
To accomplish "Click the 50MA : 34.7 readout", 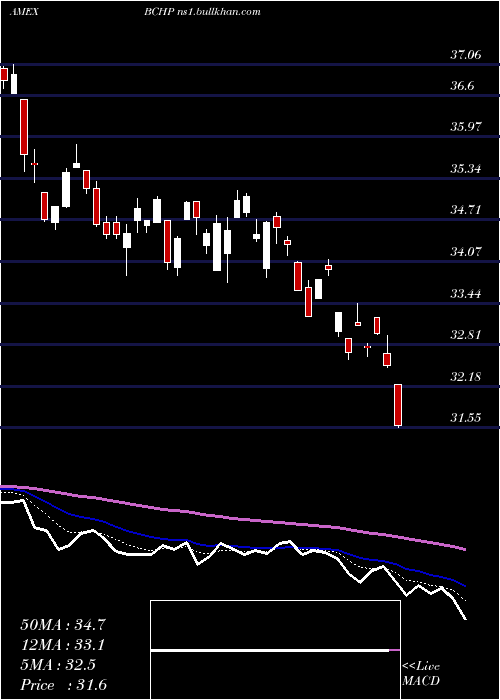I will click(63, 625).
